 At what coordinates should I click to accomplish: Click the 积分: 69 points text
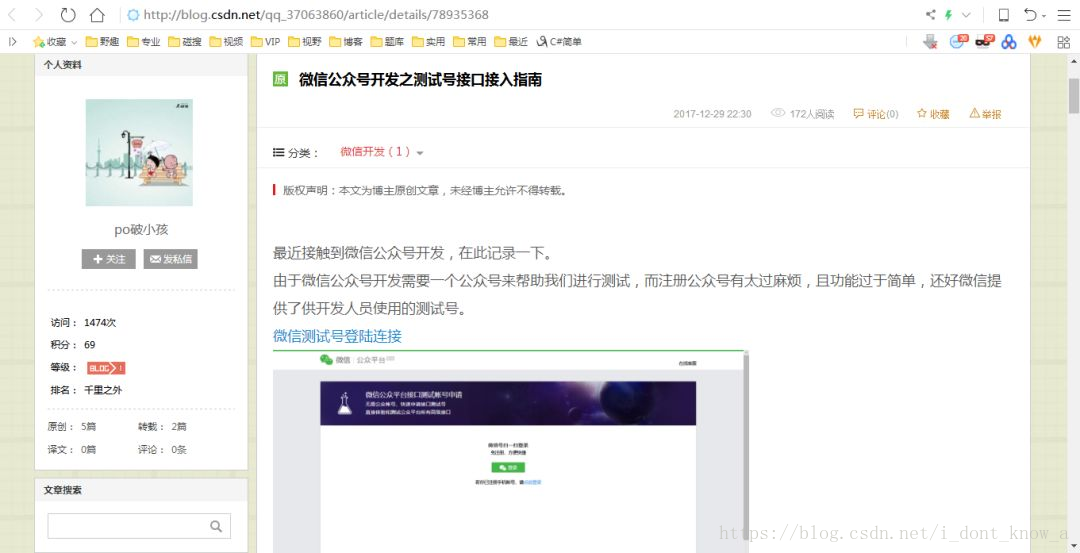[73, 344]
